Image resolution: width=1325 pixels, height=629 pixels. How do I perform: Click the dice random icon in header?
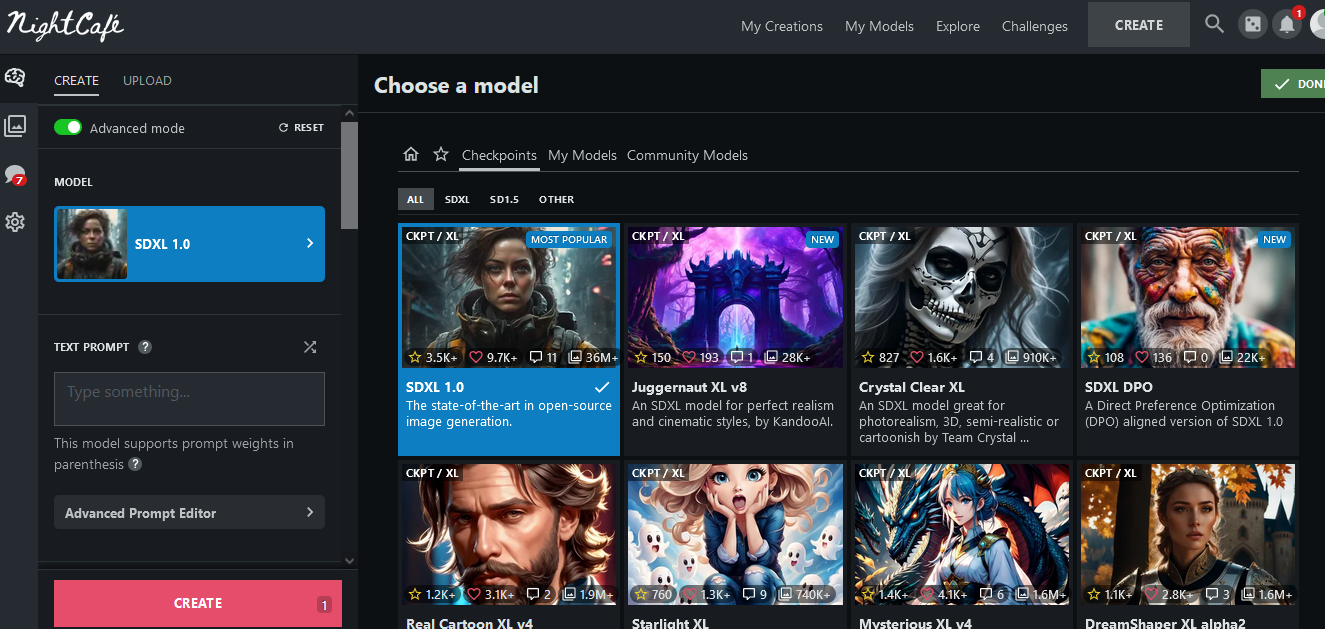pyautogui.click(x=1251, y=25)
